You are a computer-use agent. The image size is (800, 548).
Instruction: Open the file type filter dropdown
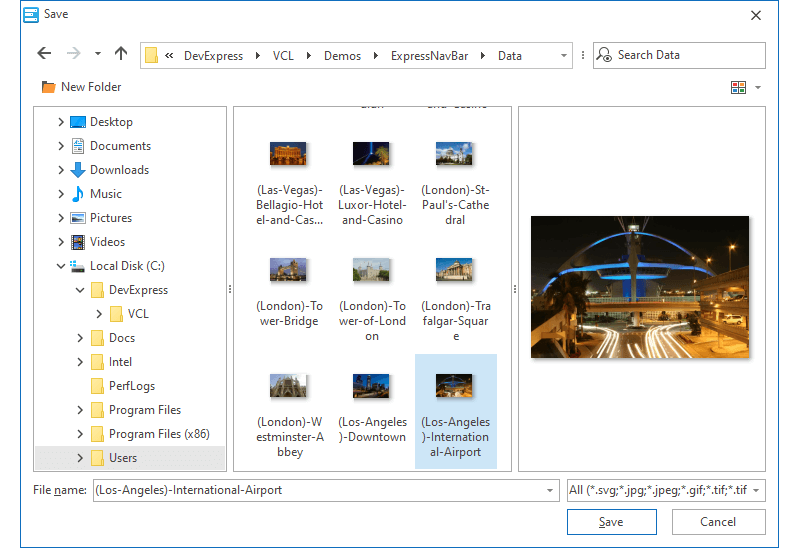666,490
